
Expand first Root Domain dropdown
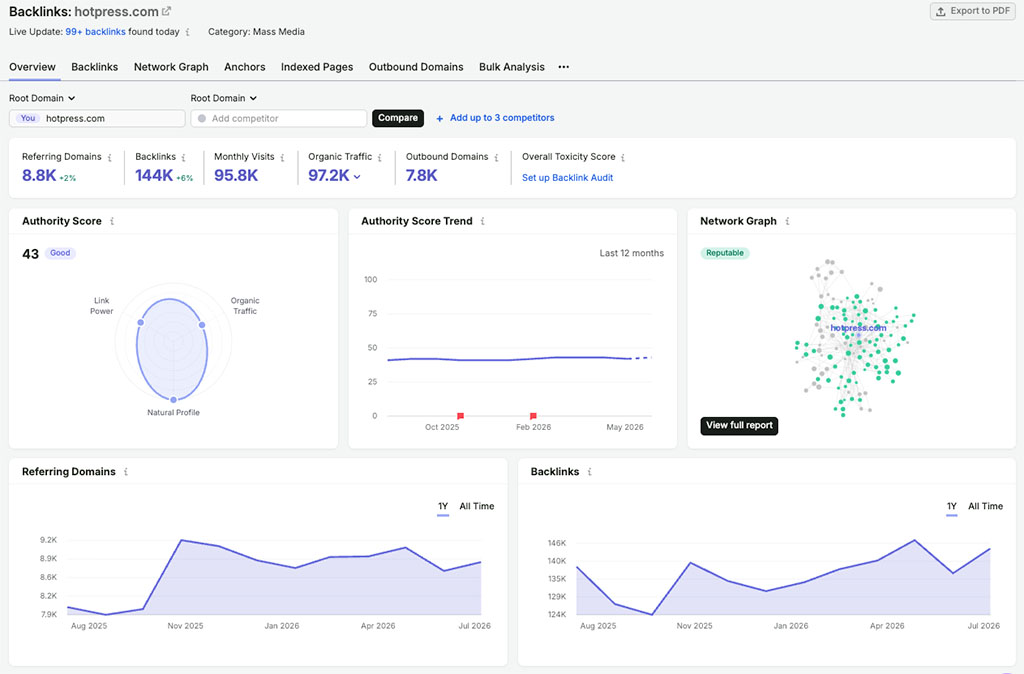click(42, 98)
